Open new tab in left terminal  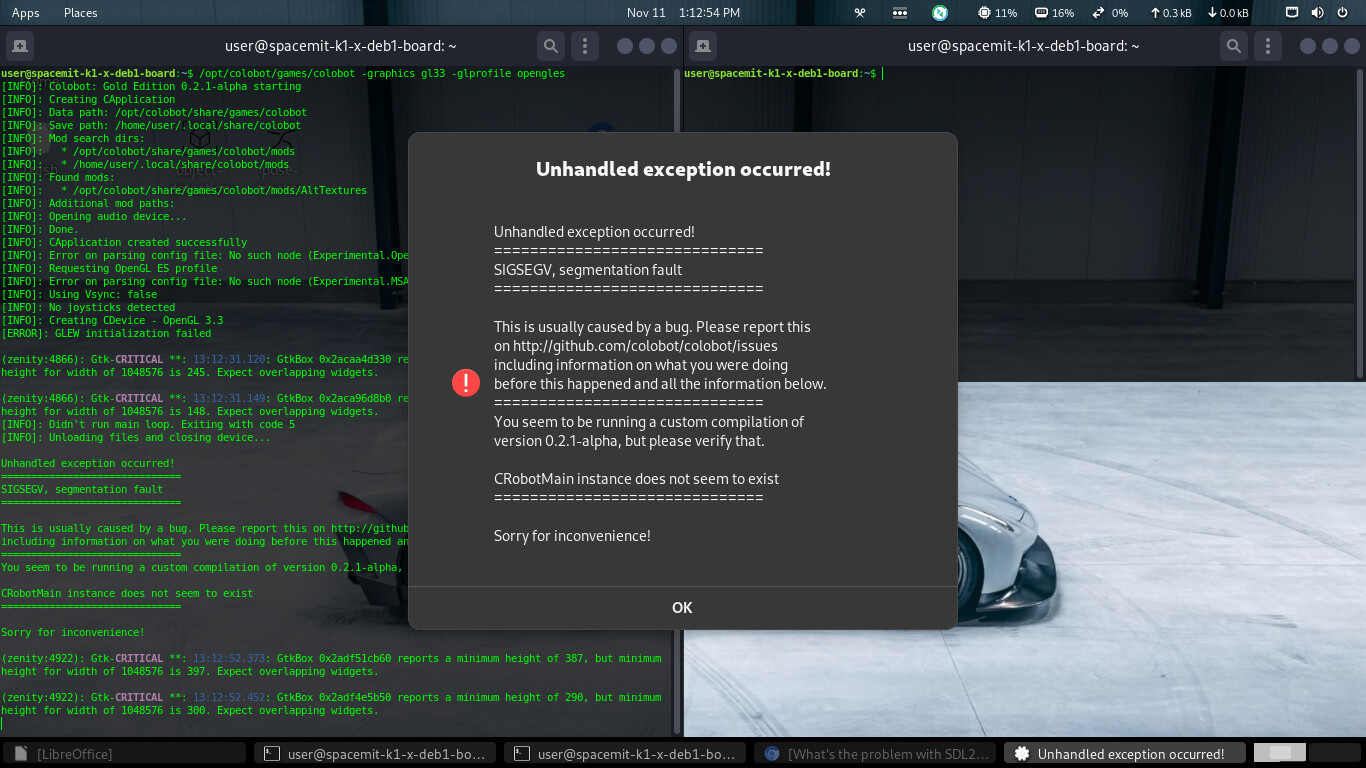point(20,46)
